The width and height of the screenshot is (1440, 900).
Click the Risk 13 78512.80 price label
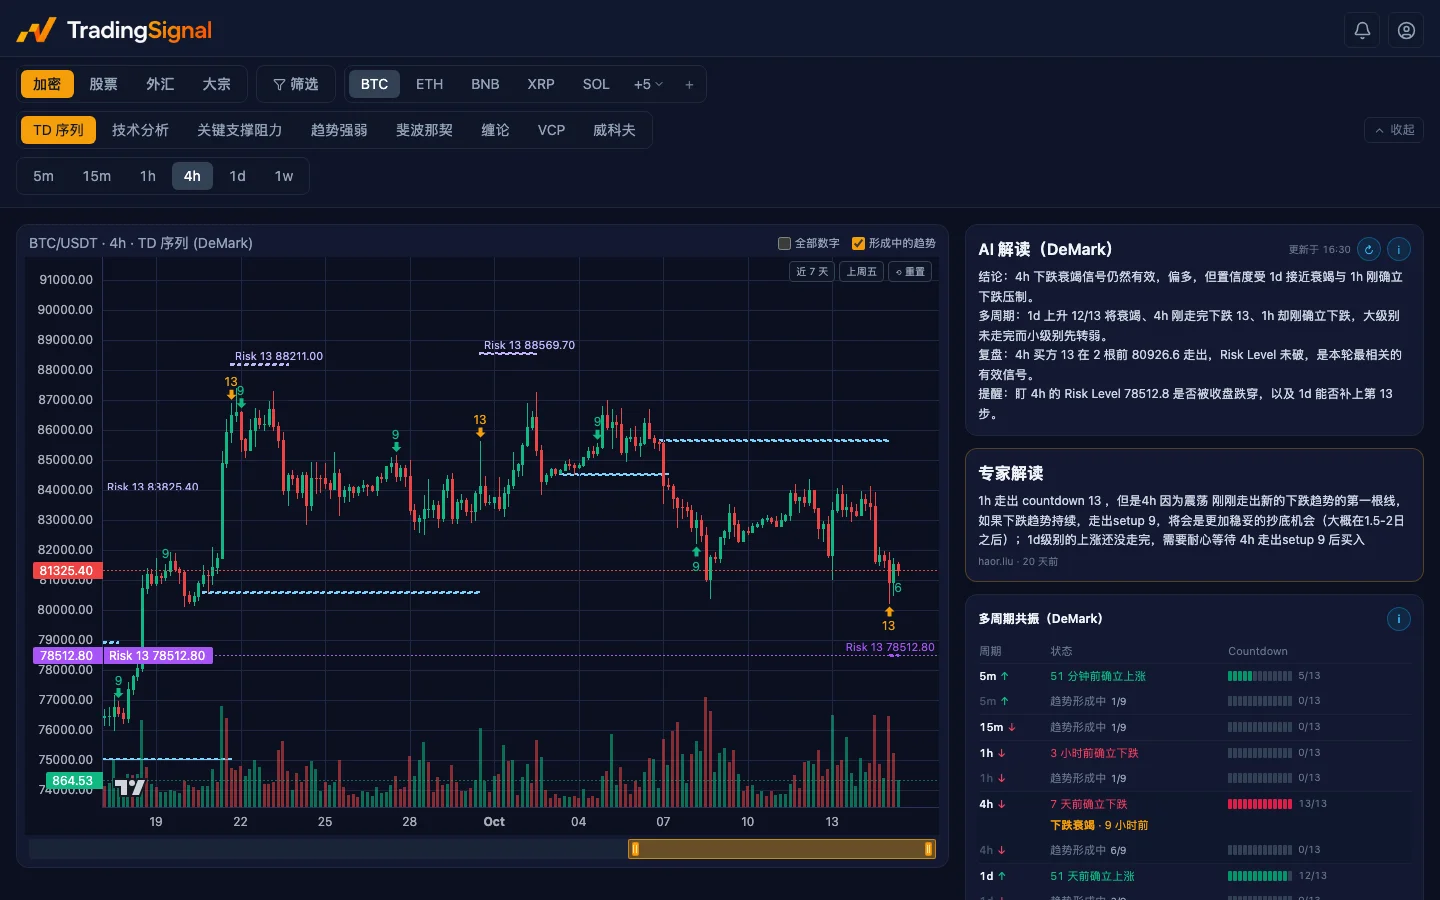click(157, 656)
